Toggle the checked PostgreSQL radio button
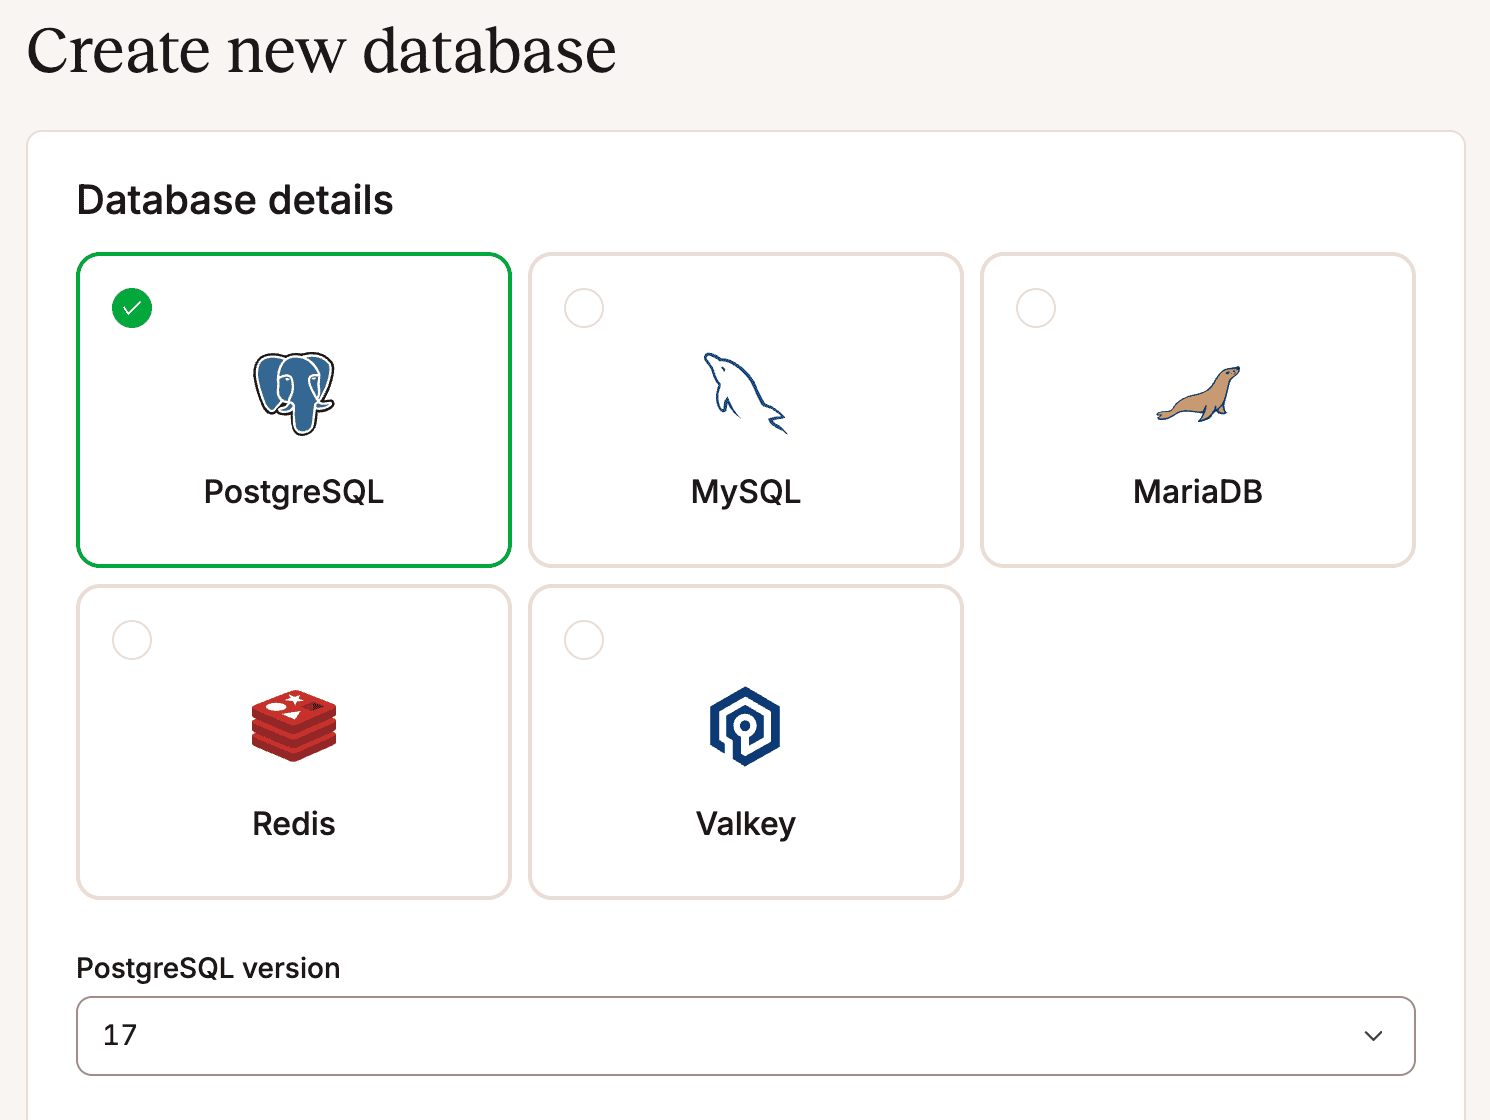 [x=132, y=308]
